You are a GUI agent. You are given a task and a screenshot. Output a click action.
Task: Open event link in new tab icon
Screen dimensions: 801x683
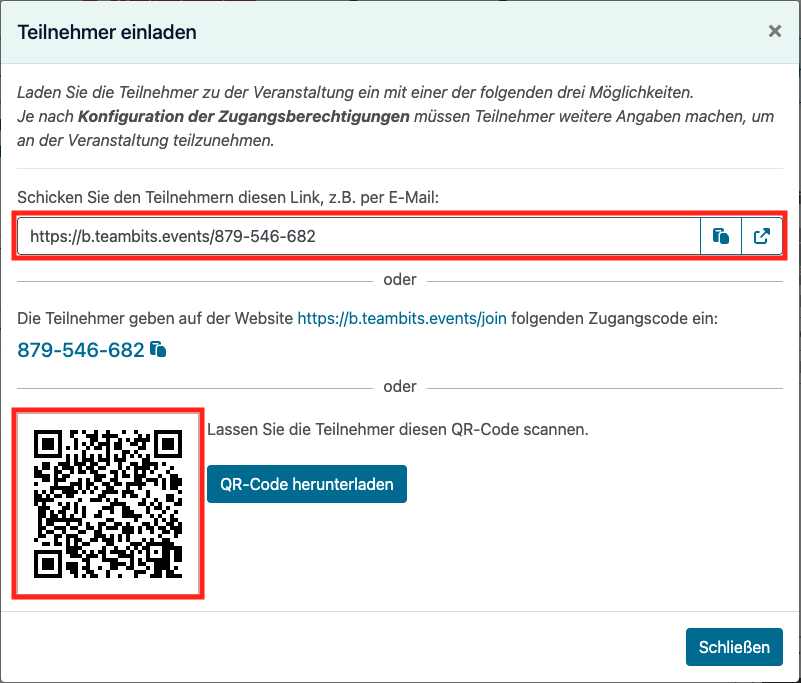click(x=762, y=236)
